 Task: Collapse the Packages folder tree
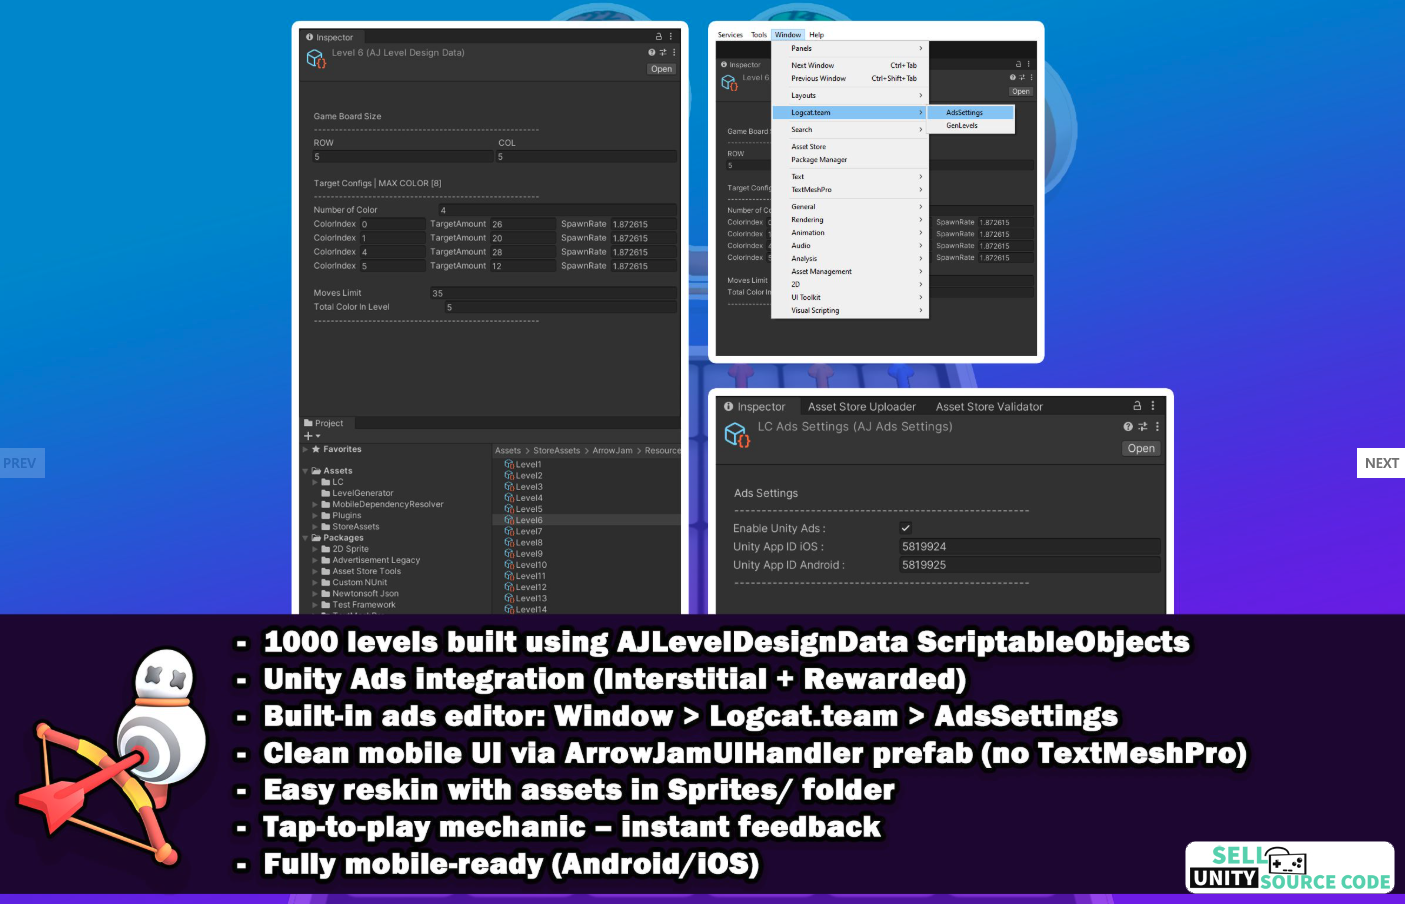coord(305,538)
